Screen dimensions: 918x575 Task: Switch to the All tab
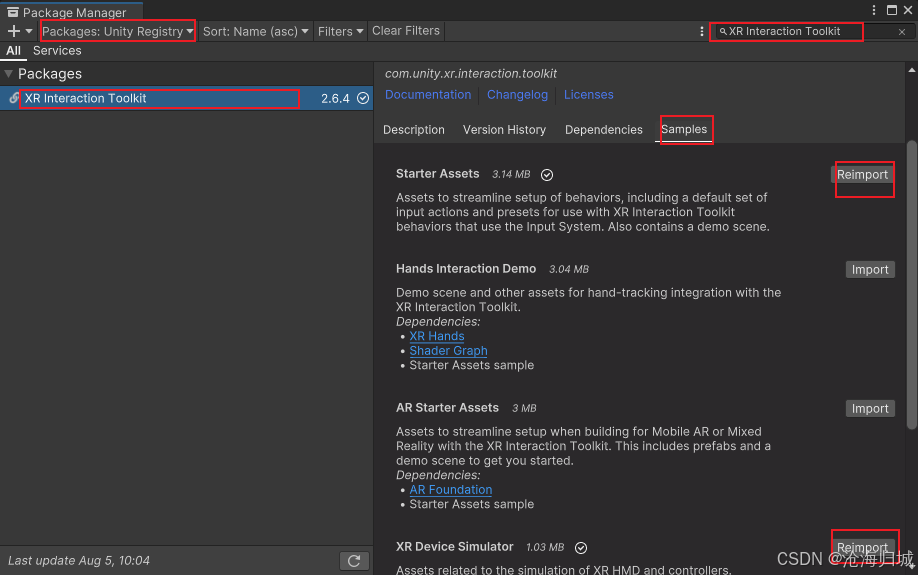tap(13, 51)
